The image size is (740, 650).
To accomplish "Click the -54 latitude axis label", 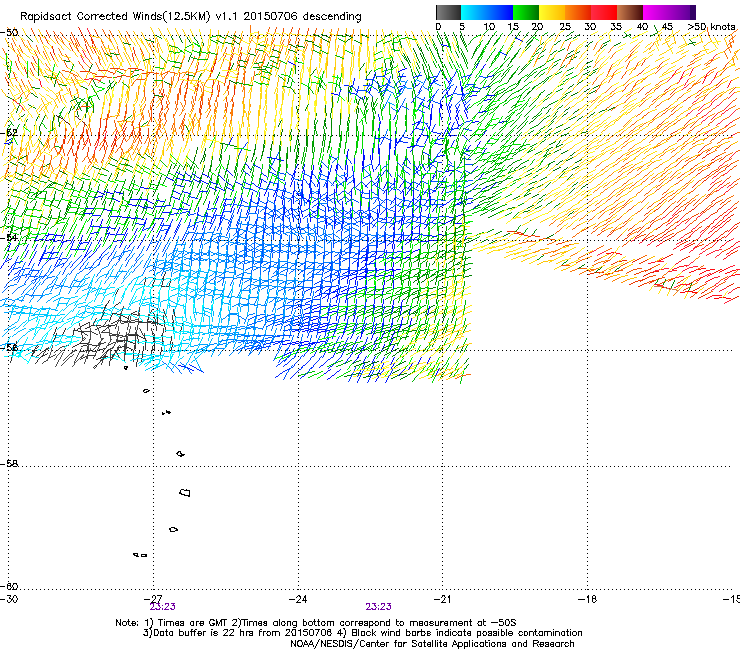I will point(9,237).
